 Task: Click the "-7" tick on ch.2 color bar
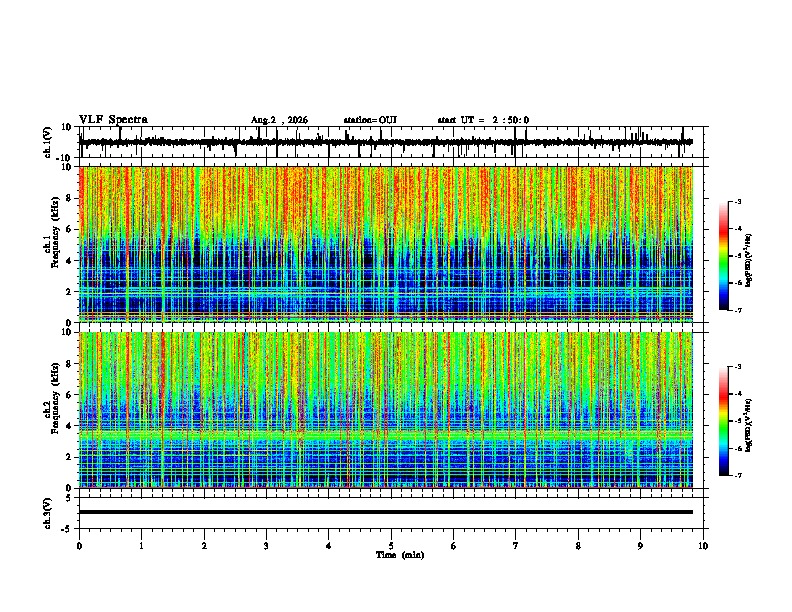coord(738,476)
